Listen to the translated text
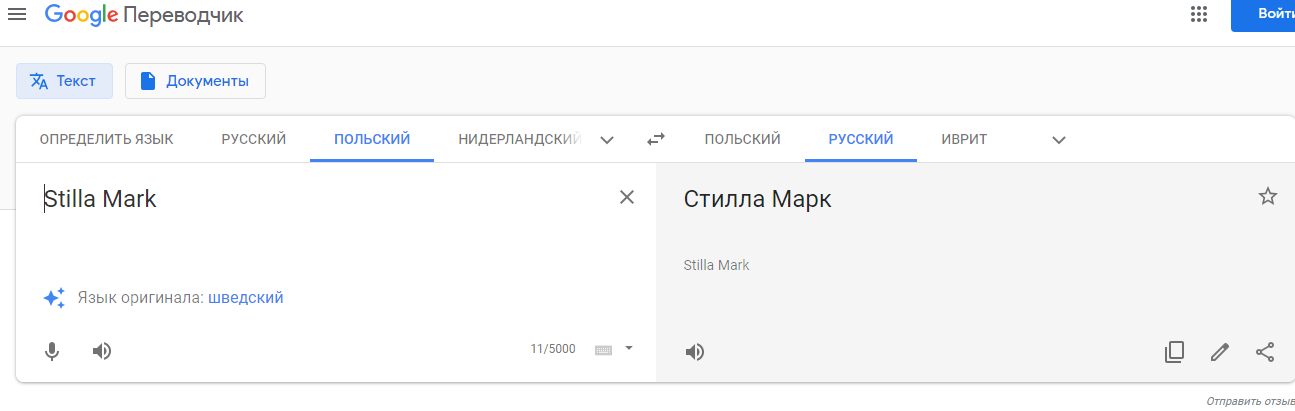 coord(695,352)
